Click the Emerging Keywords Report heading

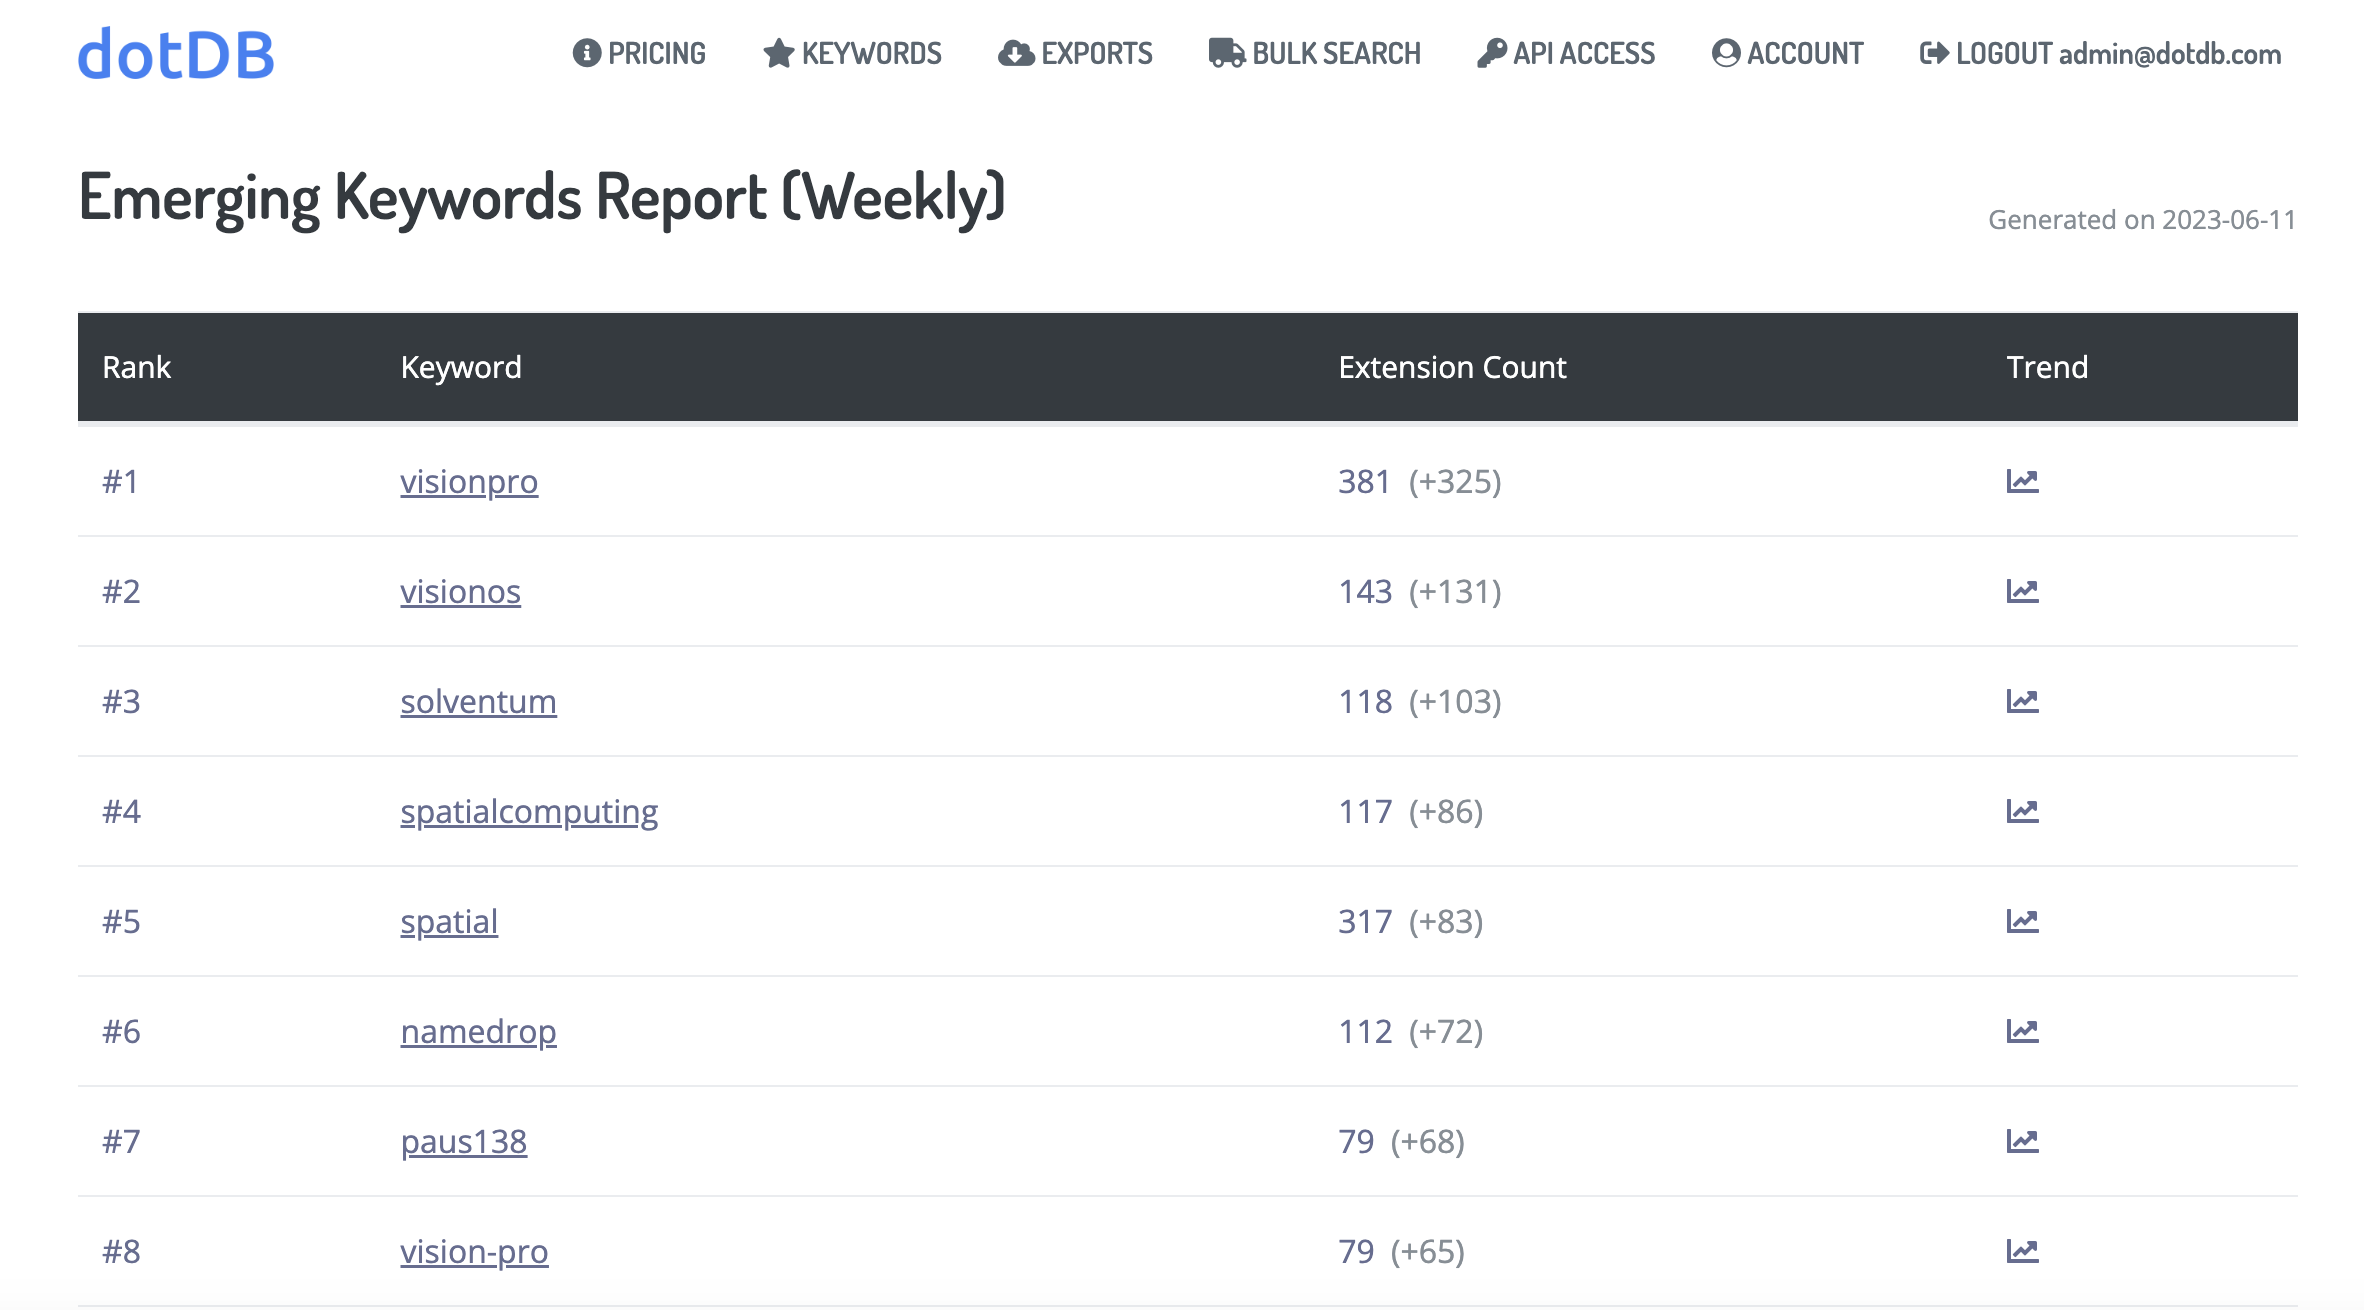click(542, 198)
